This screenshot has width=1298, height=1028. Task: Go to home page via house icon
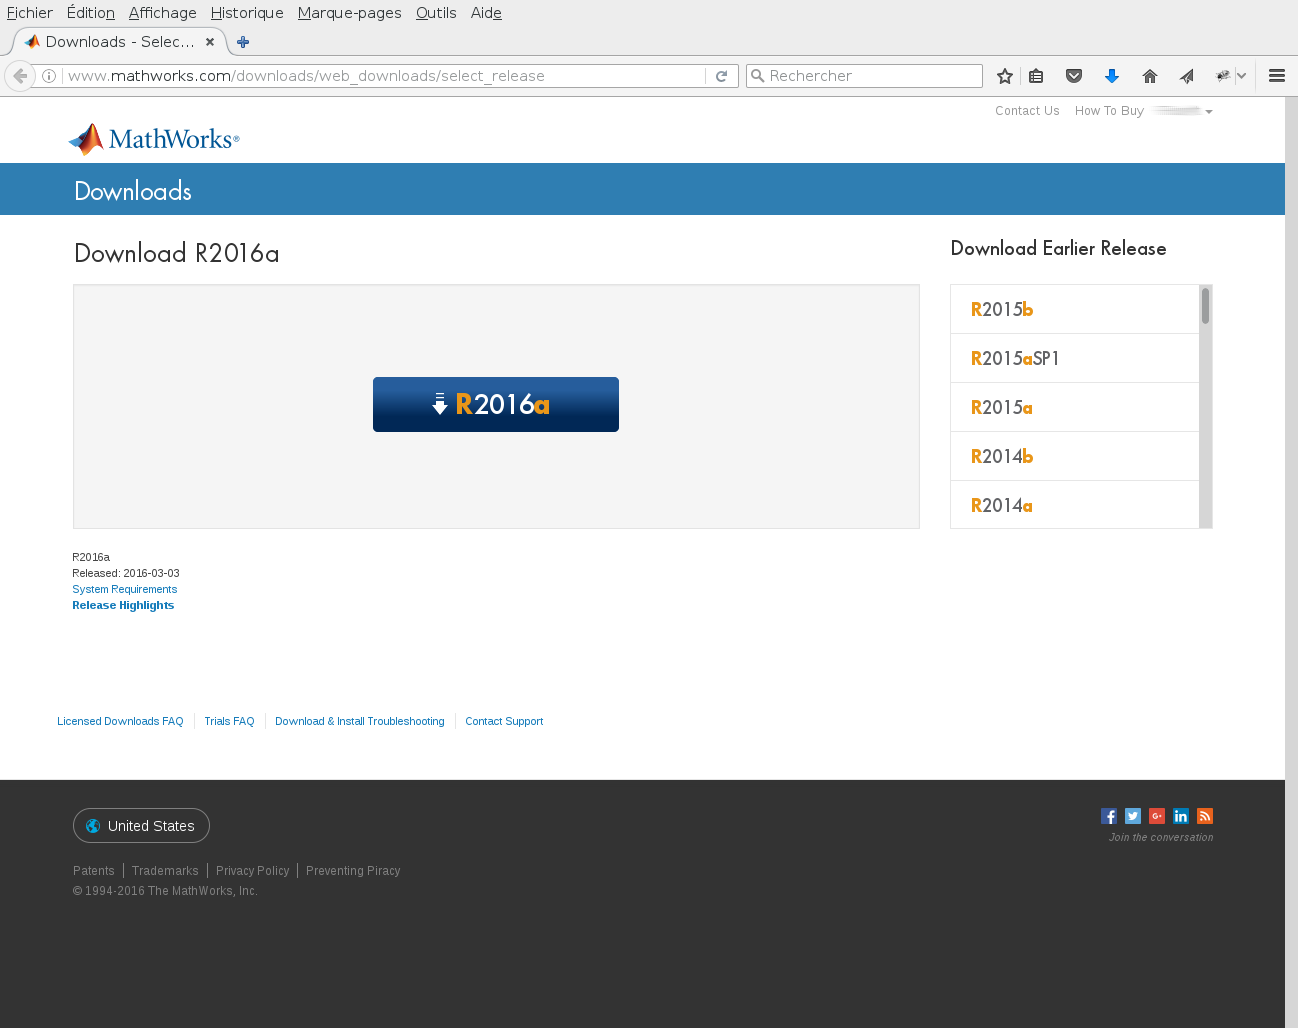click(1150, 76)
